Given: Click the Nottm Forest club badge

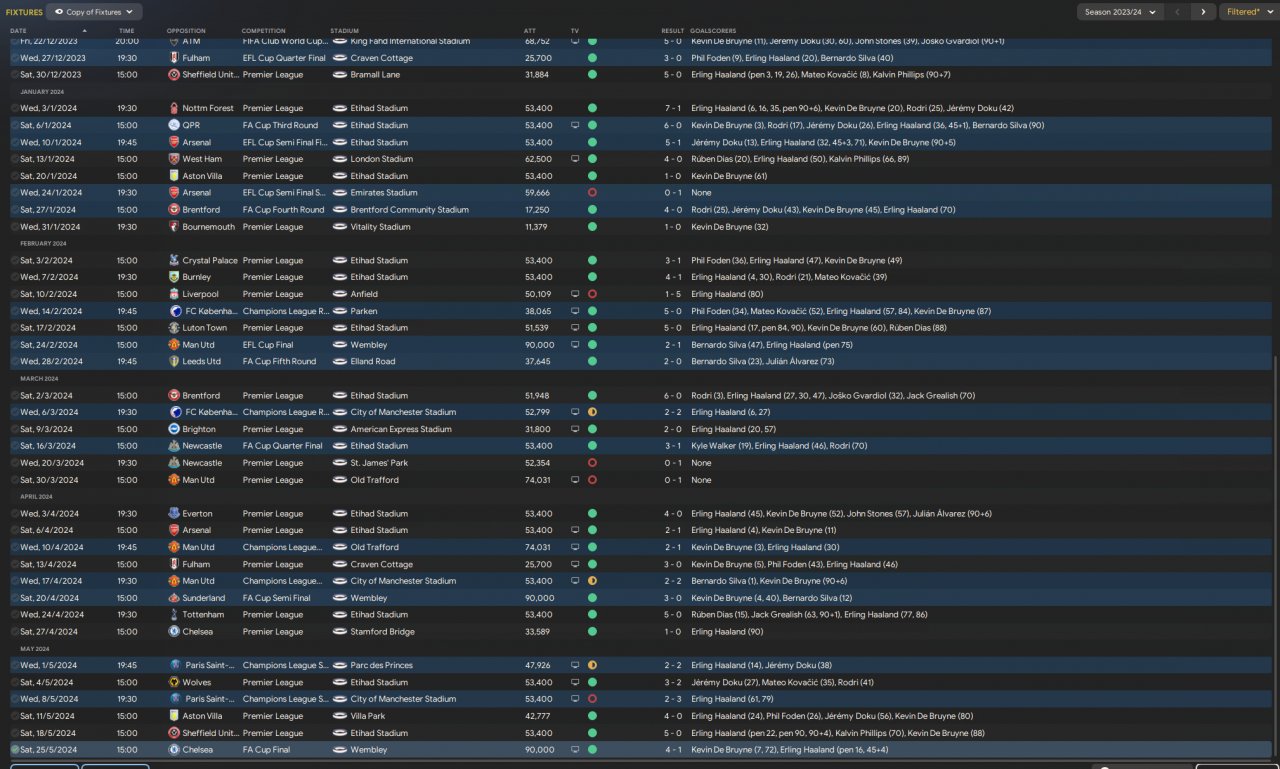Looking at the screenshot, I should (x=174, y=108).
